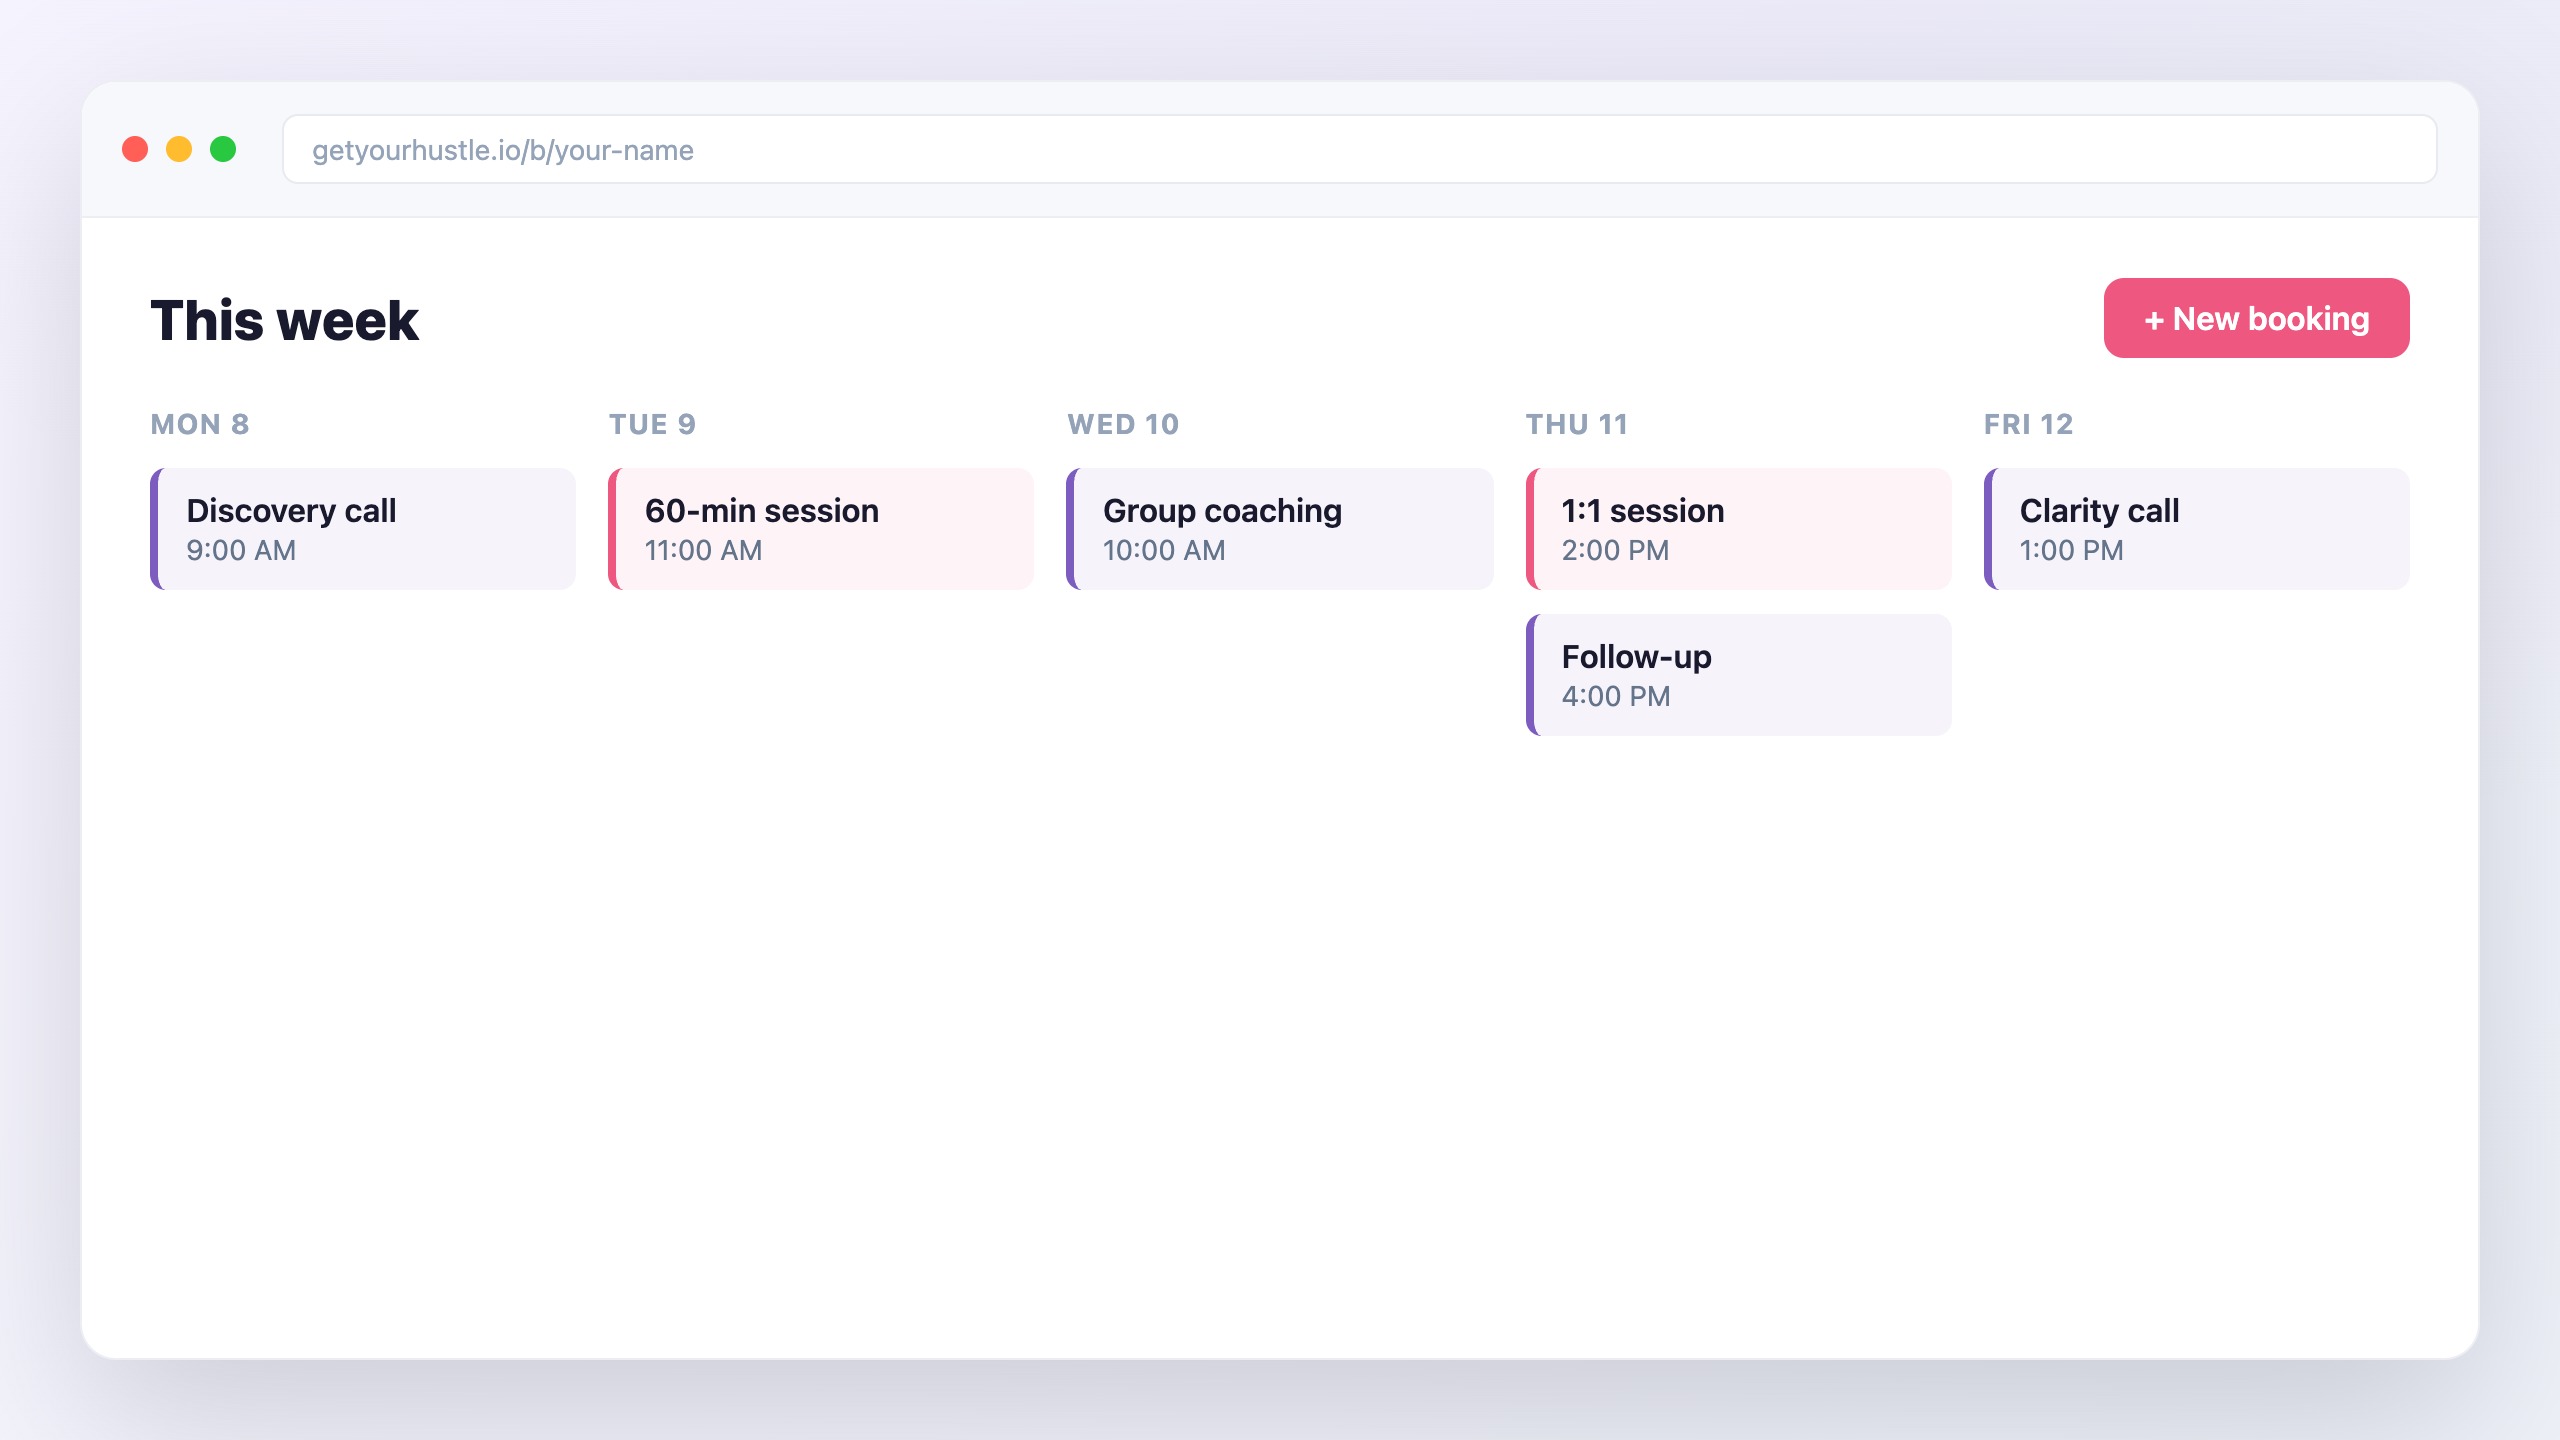This screenshot has height=1440, width=2560.
Task: Focus the getyourhustle.io URL address field
Action: (x=1359, y=149)
